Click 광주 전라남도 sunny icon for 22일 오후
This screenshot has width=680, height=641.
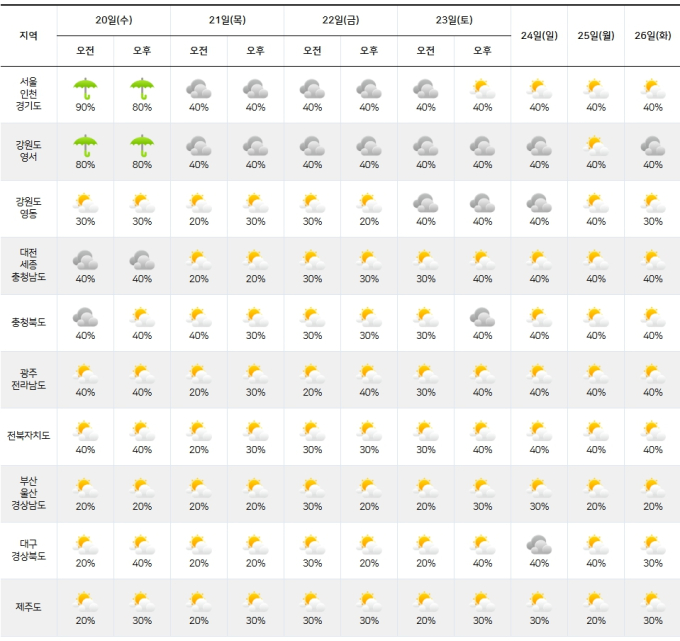369,374
